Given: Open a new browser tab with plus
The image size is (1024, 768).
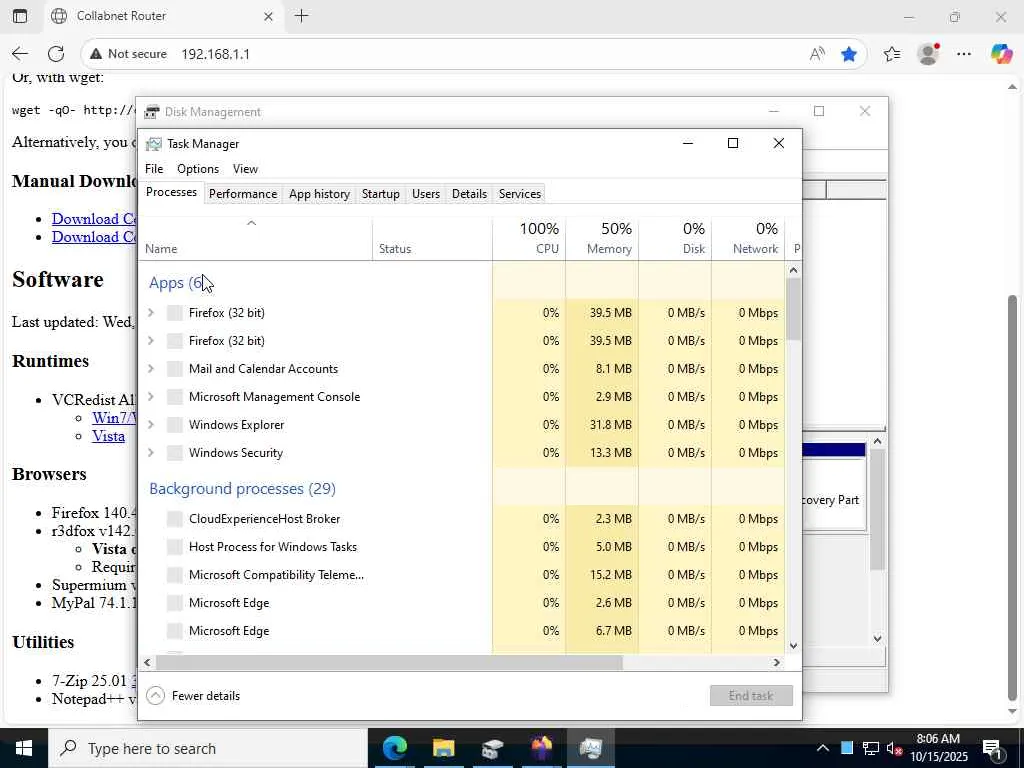Looking at the screenshot, I should [x=302, y=16].
